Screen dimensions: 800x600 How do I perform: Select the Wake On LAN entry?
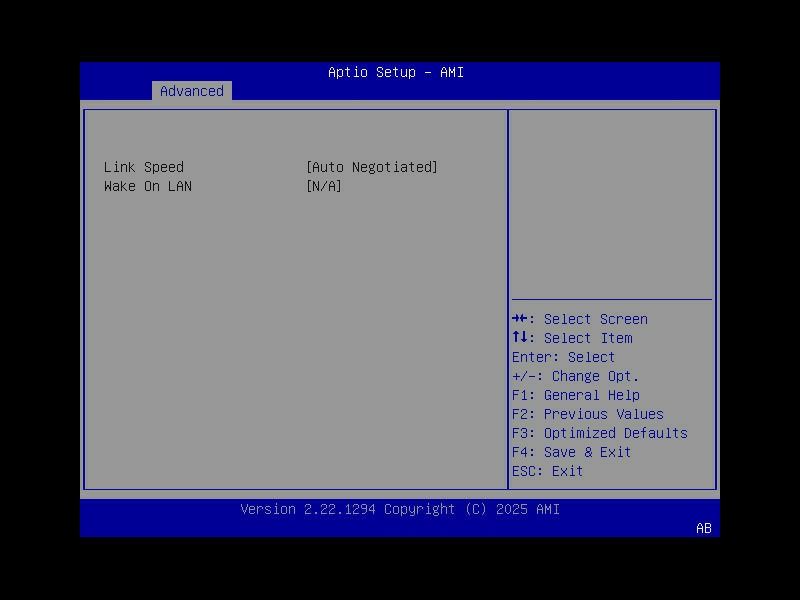(147, 186)
